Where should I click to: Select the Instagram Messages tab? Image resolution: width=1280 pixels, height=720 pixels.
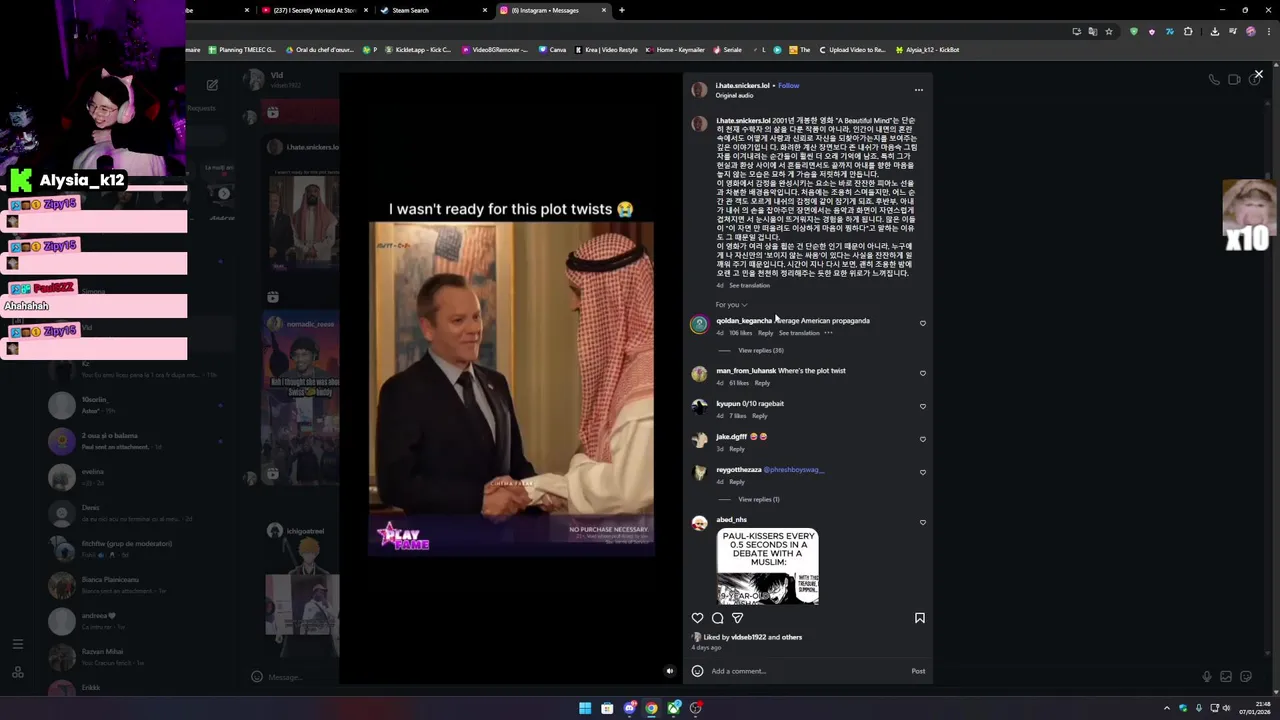point(552,10)
